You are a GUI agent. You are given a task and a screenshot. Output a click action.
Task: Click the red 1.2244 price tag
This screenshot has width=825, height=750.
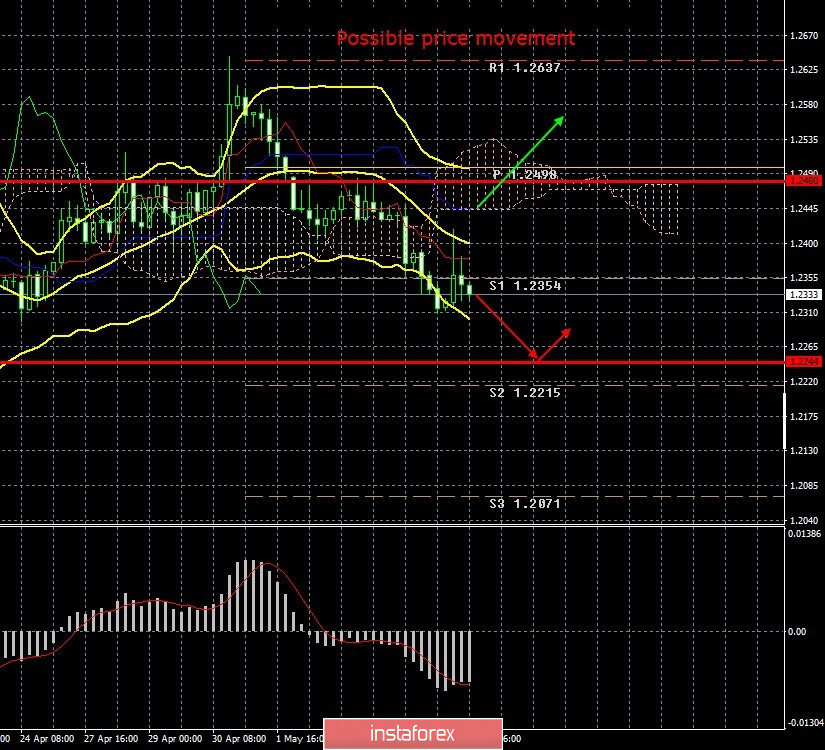[x=803, y=362]
